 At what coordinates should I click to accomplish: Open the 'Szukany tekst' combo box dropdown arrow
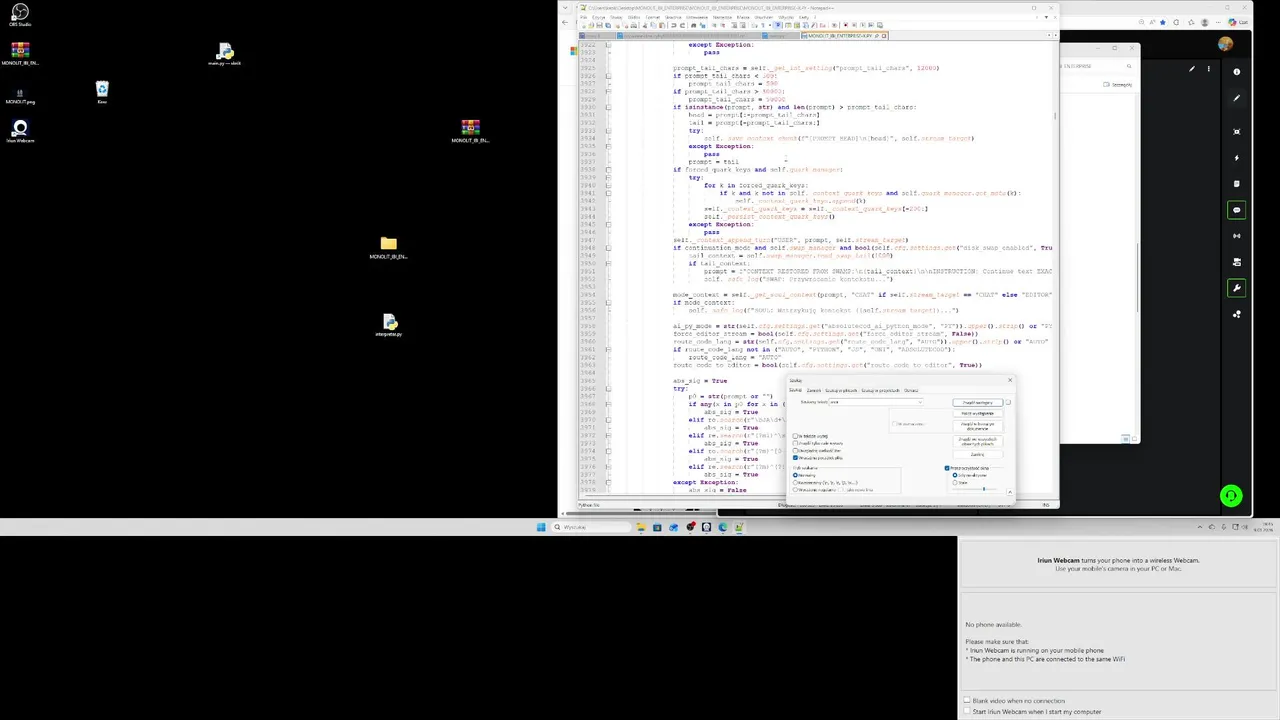(920, 402)
